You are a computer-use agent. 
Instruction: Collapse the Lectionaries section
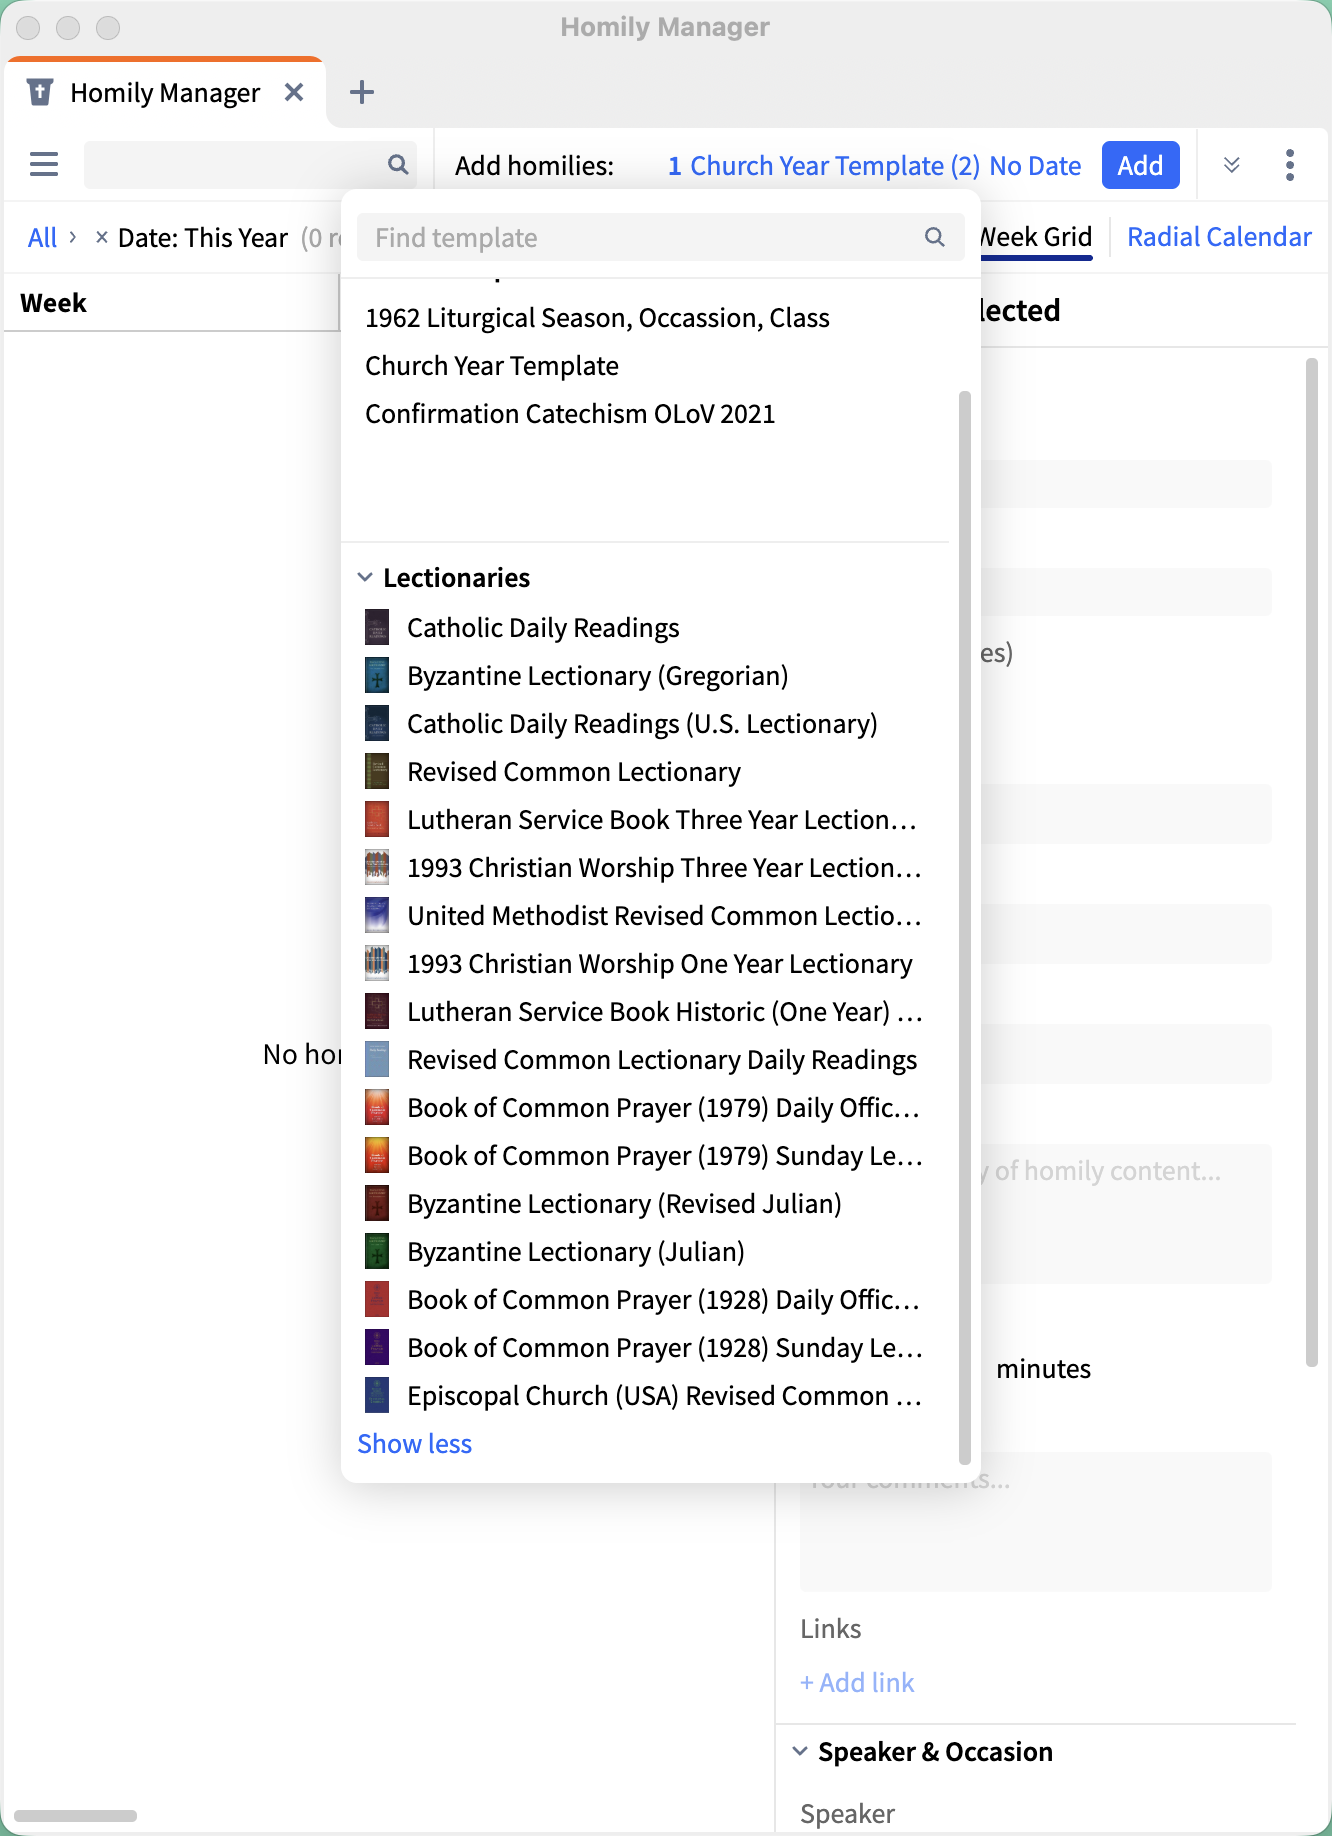365,577
